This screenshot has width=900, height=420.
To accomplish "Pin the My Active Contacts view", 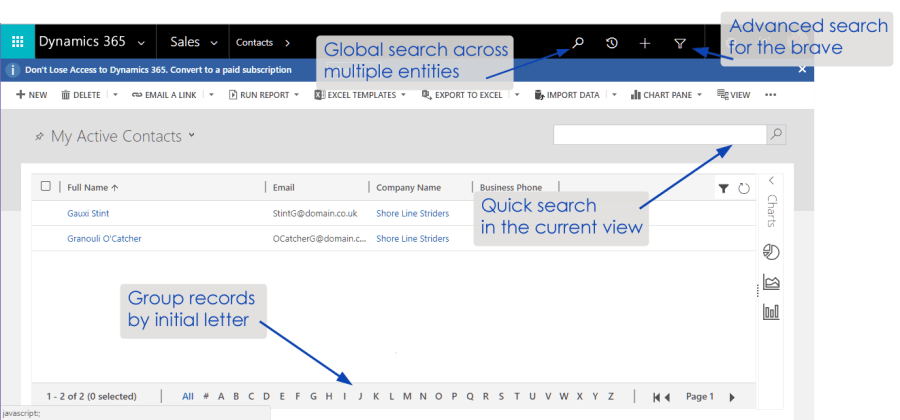I will tap(39, 137).
